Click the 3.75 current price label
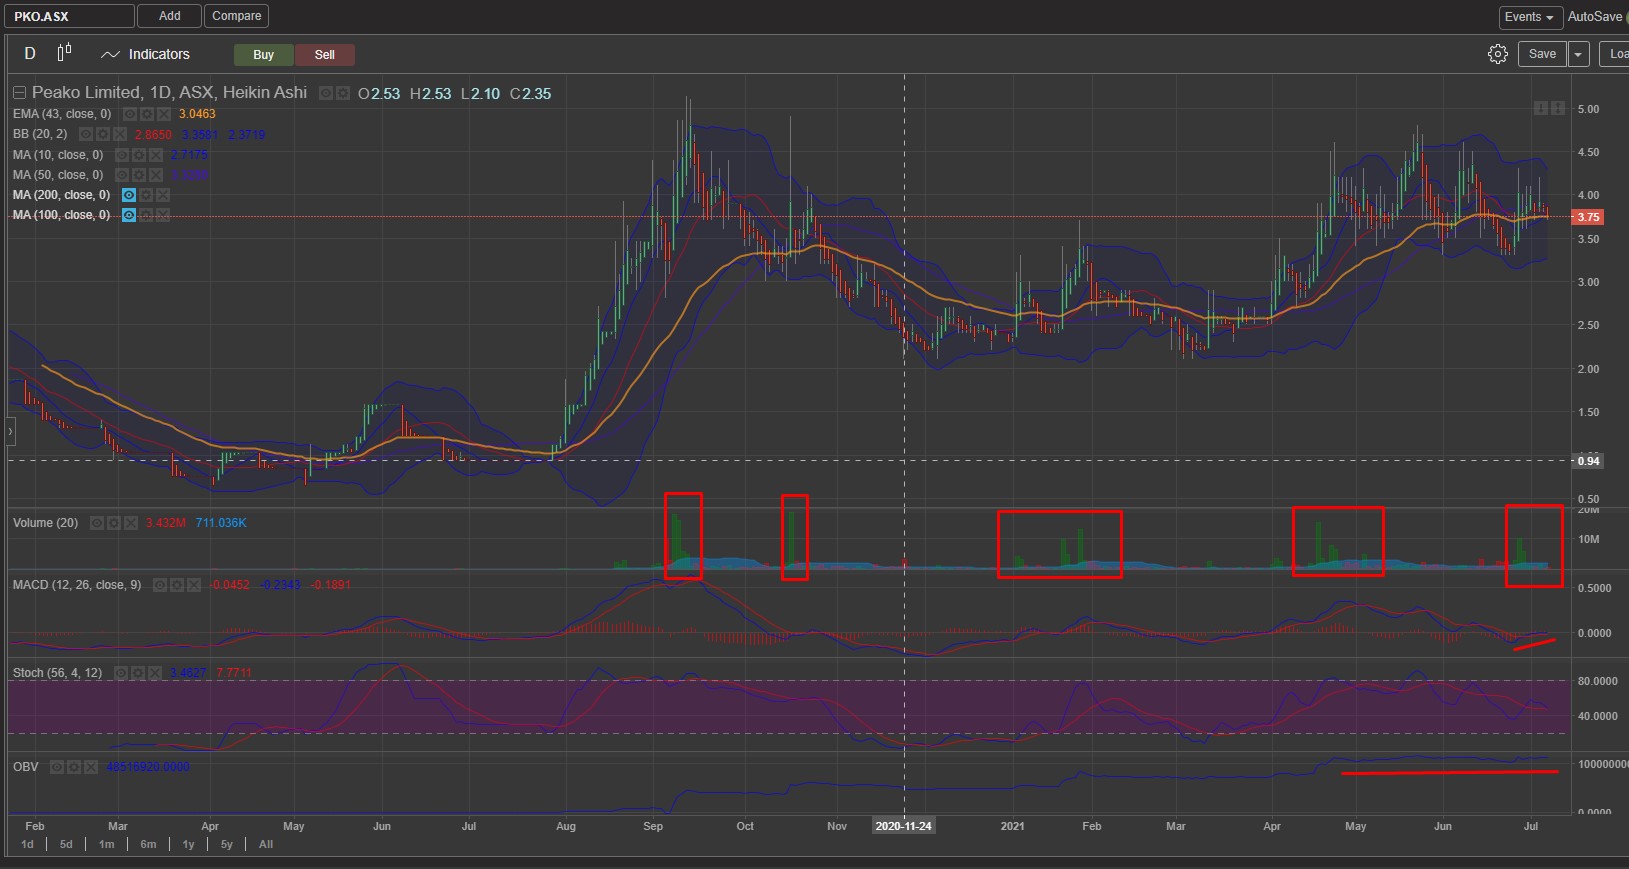This screenshot has height=869, width=1629. pos(1588,217)
